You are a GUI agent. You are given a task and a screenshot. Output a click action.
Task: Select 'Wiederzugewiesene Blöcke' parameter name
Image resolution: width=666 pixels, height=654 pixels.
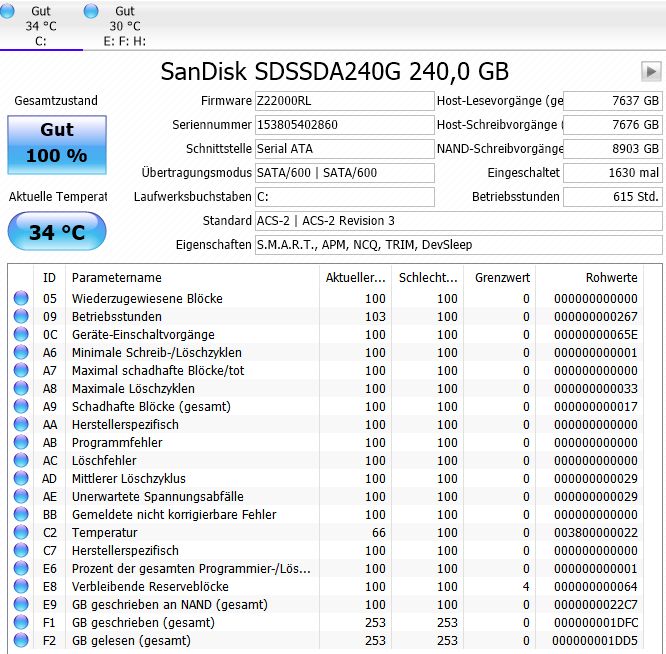pyautogui.click(x=147, y=299)
